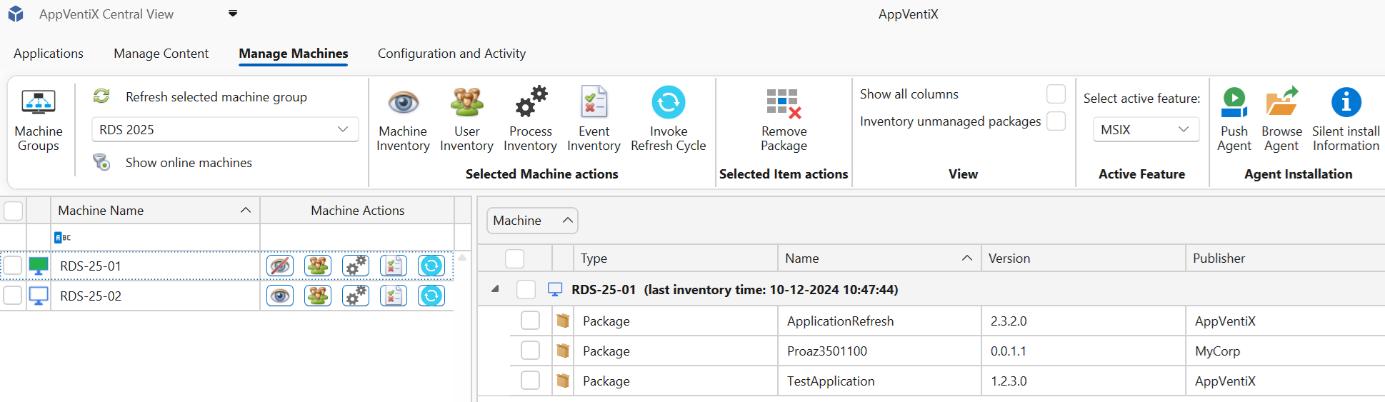Click the Machine grouping chip
This screenshot has height=402, width=1385.
click(532, 220)
